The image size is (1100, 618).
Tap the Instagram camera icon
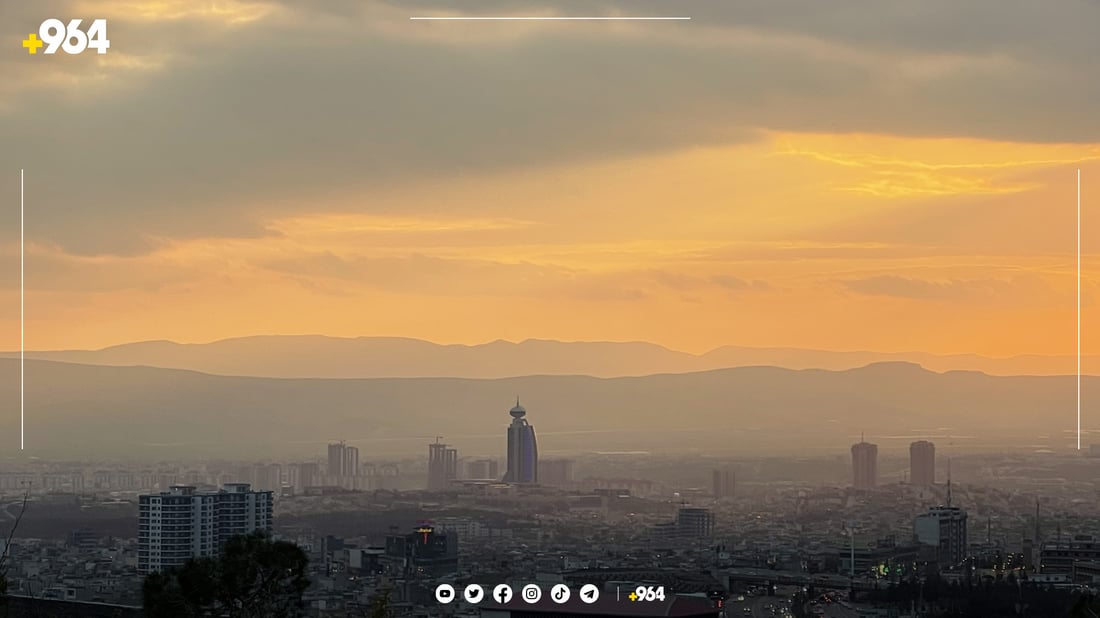[x=532, y=594]
